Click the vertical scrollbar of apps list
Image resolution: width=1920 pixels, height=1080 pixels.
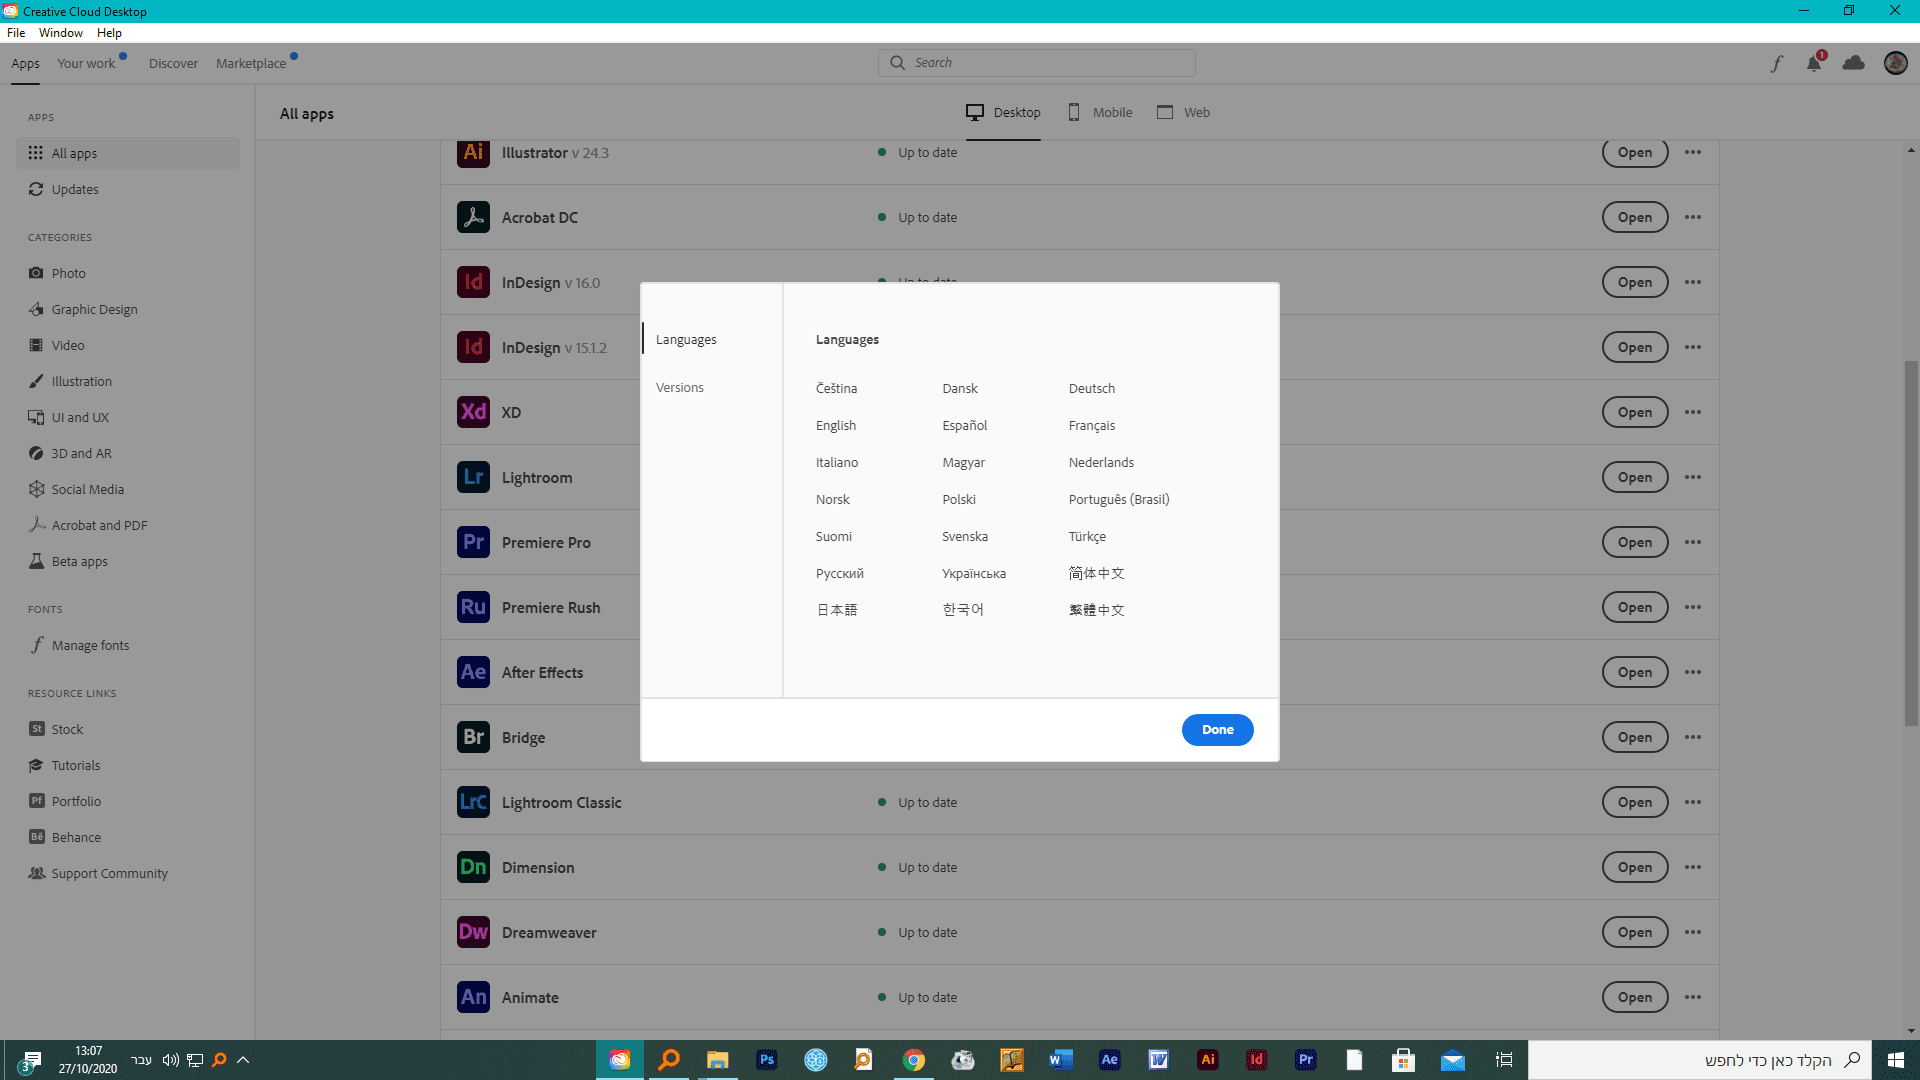1910,540
